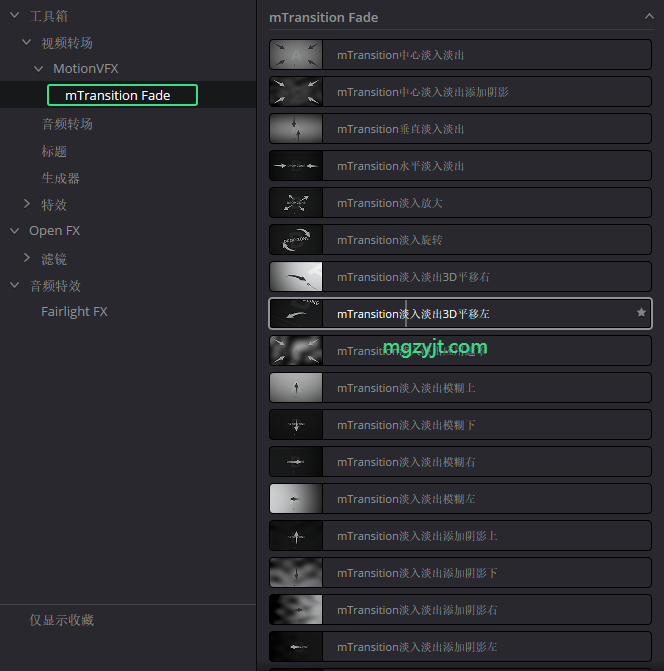
Task: Collapse the MotionVFX chevron
Action: 39,68
